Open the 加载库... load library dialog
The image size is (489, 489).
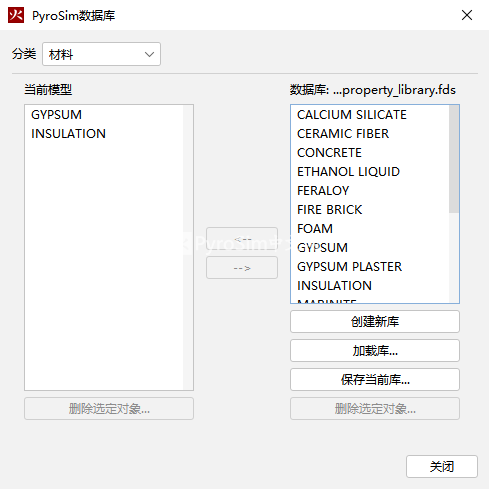(x=375, y=351)
